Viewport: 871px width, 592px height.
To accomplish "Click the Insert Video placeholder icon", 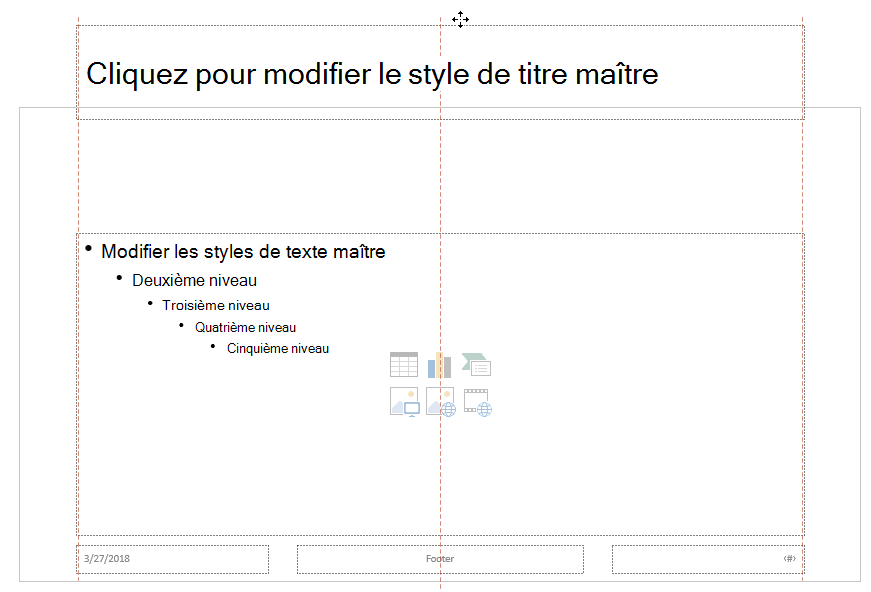I will tap(478, 402).
